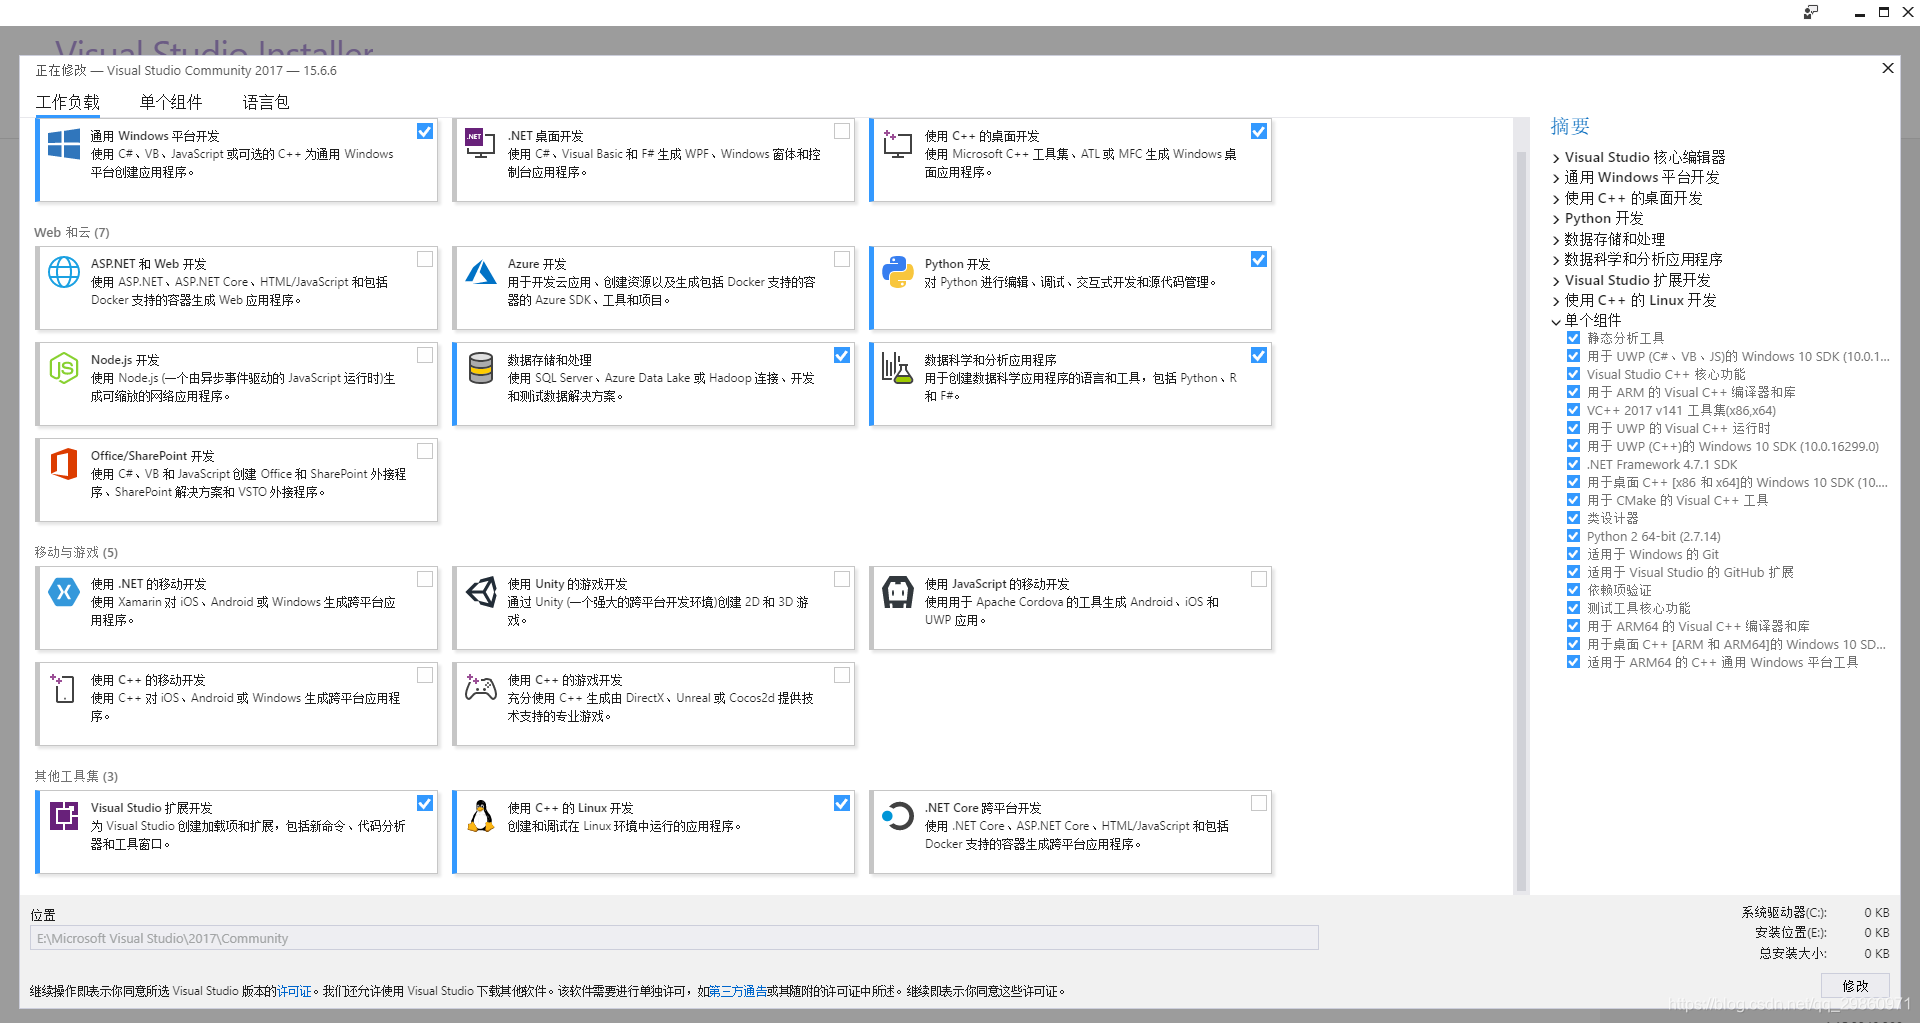Expand 数据科学和分析应用程序 summary item
Viewport: 1920px width, 1023px height.
1556,260
